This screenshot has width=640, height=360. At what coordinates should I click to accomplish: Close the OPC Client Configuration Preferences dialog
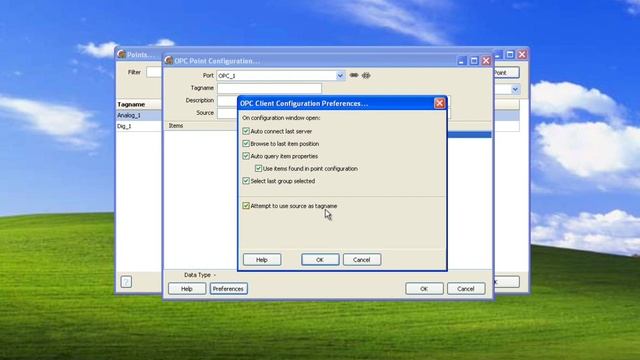point(439,103)
